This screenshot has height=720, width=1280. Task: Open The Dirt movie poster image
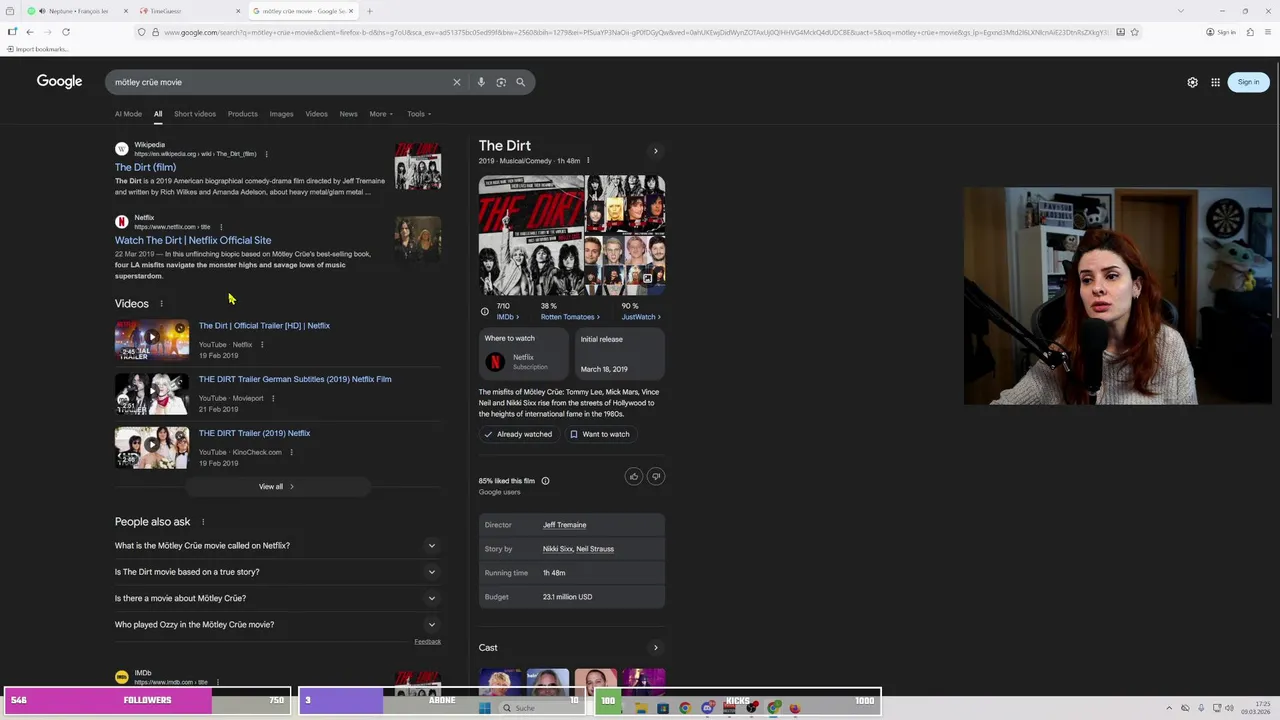(530, 236)
